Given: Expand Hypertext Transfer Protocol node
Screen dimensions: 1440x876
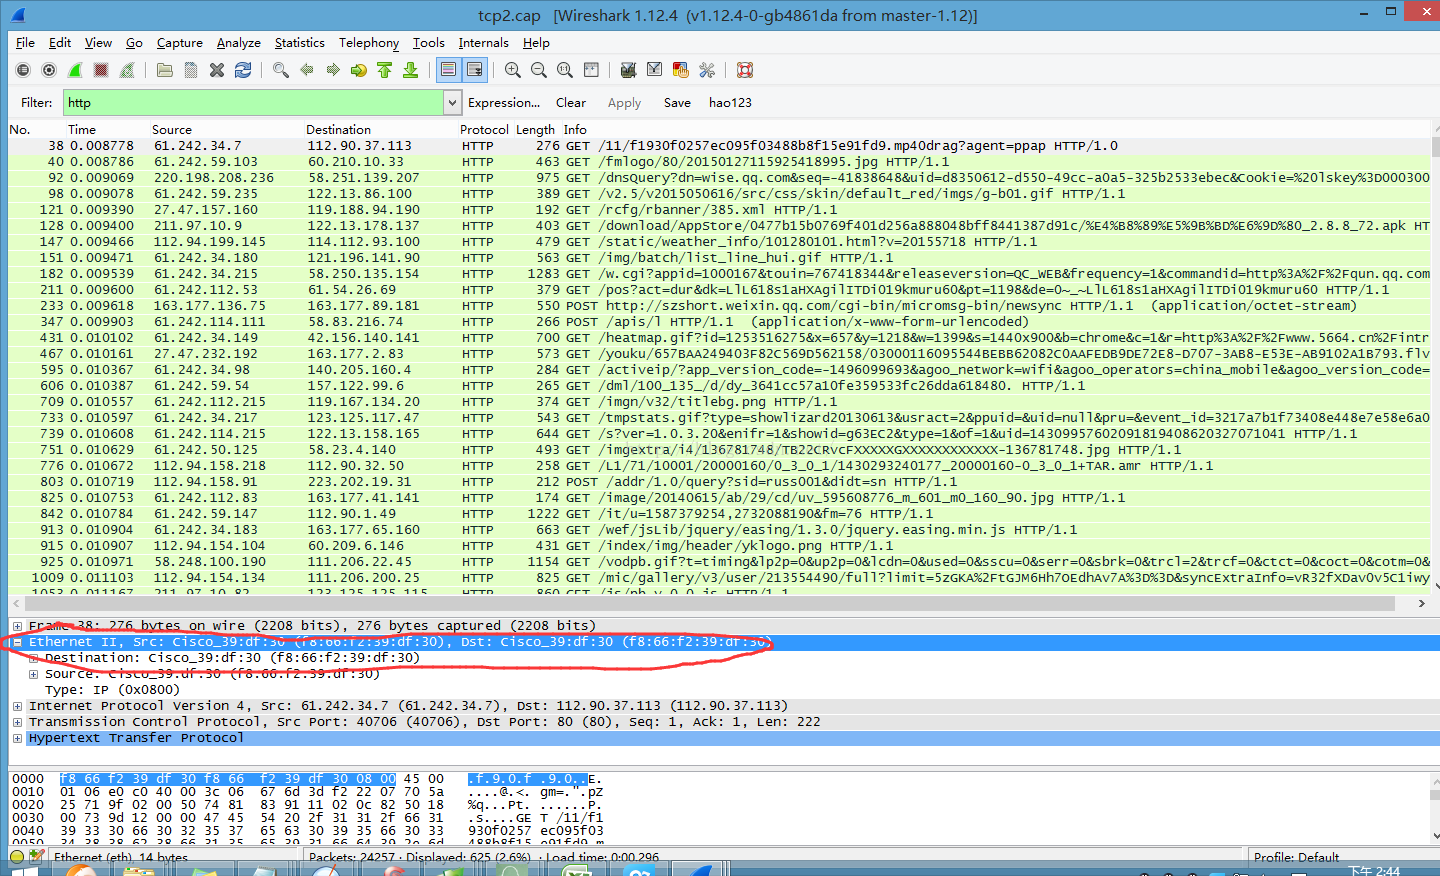Looking at the screenshot, I should click(17, 738).
